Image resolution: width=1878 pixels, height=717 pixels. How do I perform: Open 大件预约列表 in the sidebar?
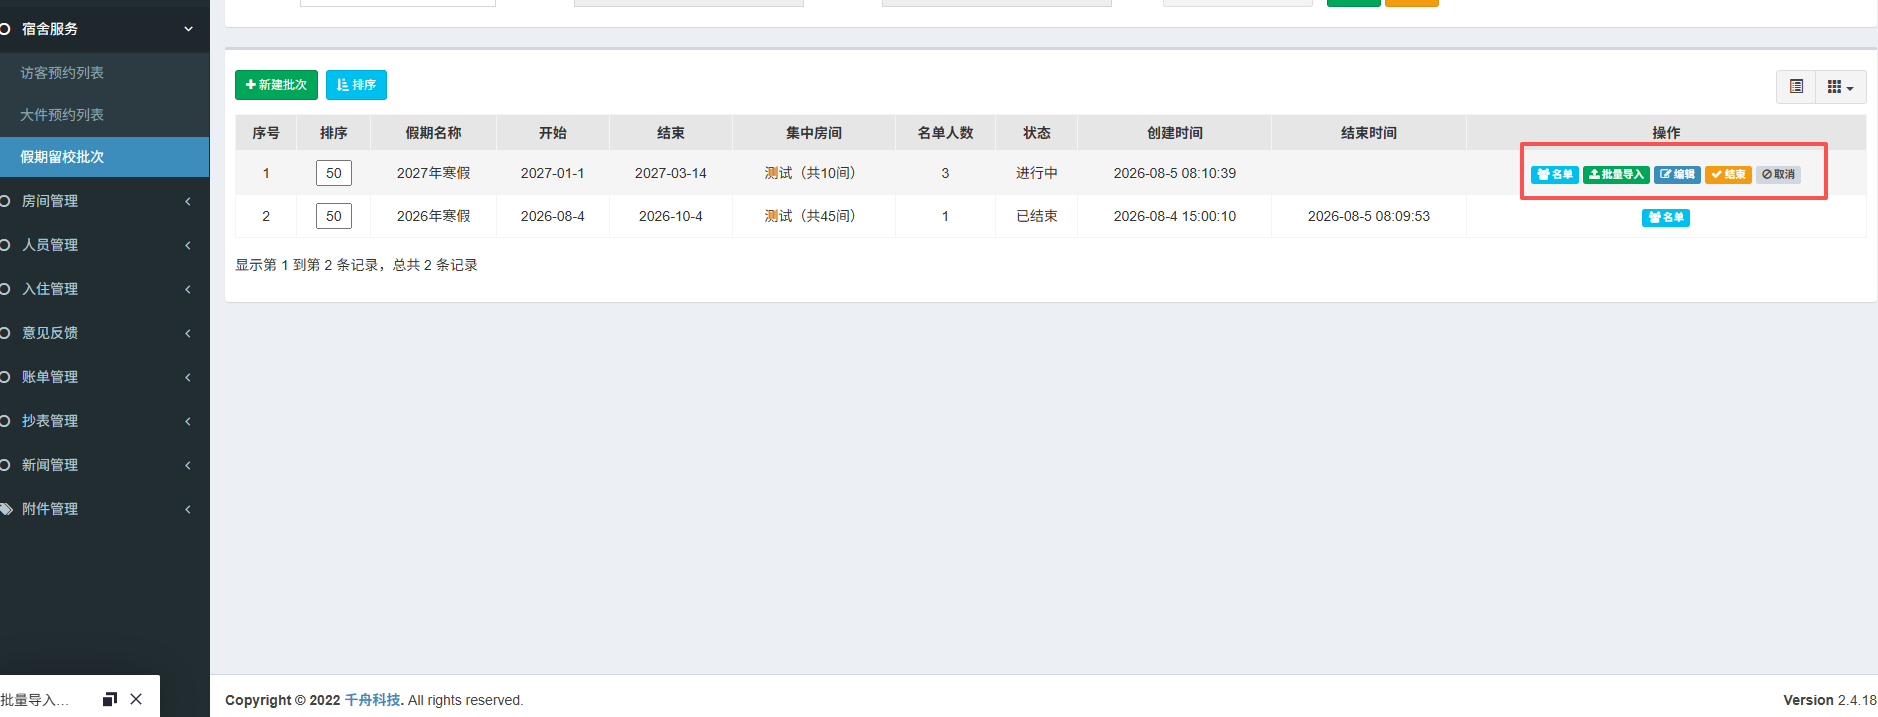click(x=62, y=115)
